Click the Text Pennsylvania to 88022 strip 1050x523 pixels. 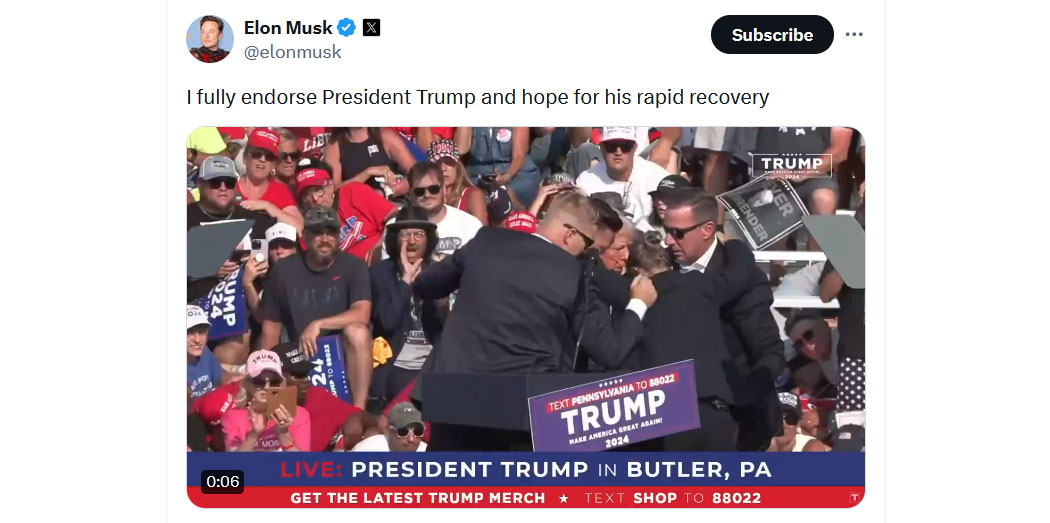click(x=613, y=391)
